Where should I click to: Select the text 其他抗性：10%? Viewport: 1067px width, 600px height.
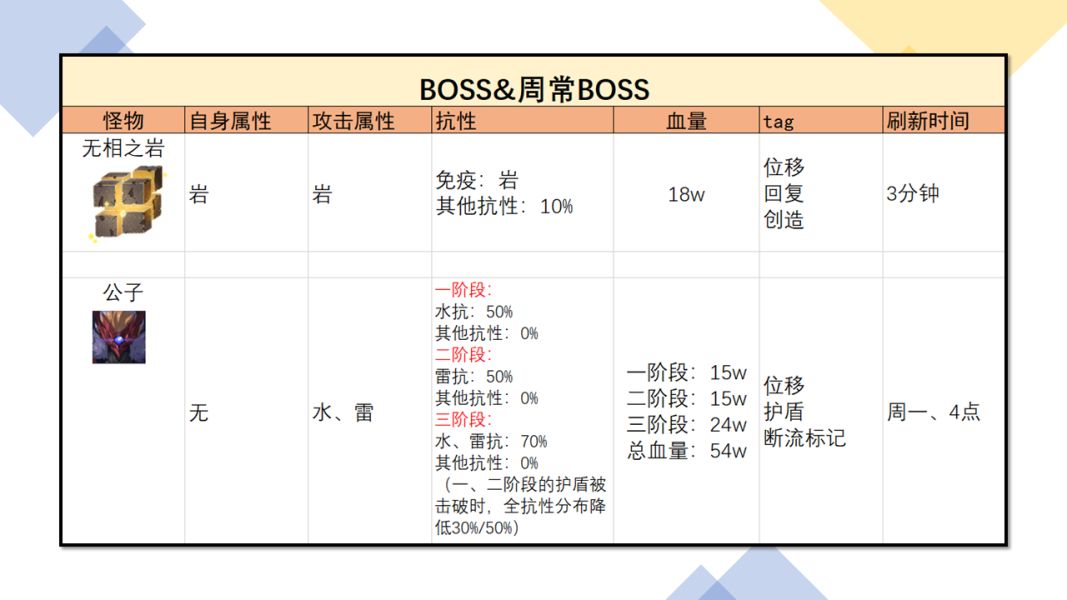click(504, 206)
